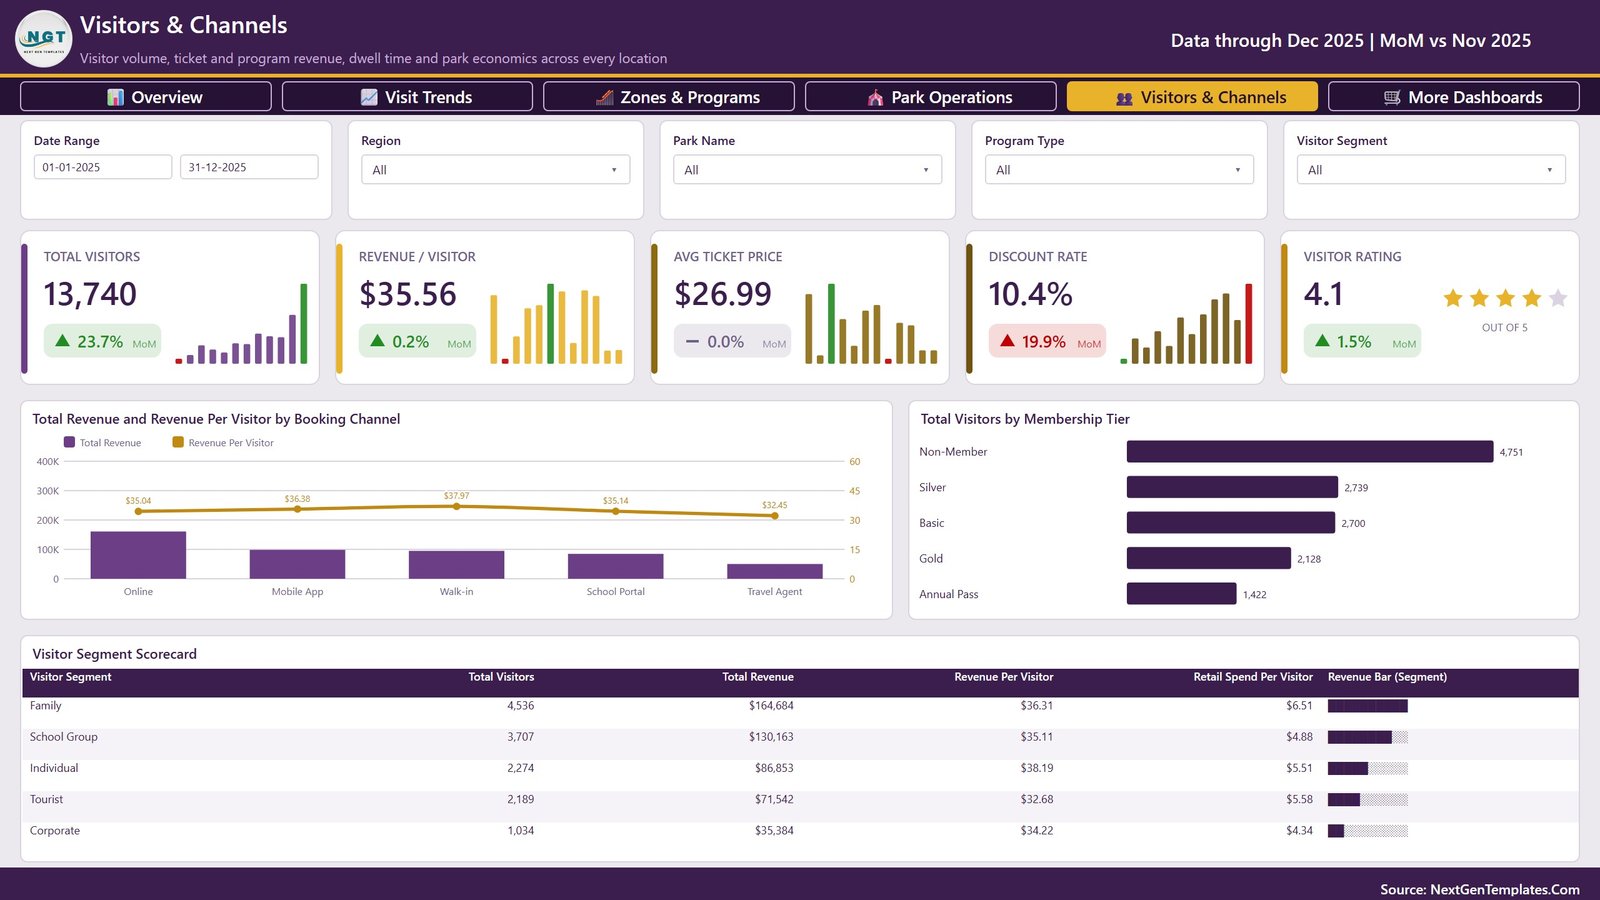Expand the Park Name dropdown
This screenshot has width=1600, height=900.
point(808,170)
